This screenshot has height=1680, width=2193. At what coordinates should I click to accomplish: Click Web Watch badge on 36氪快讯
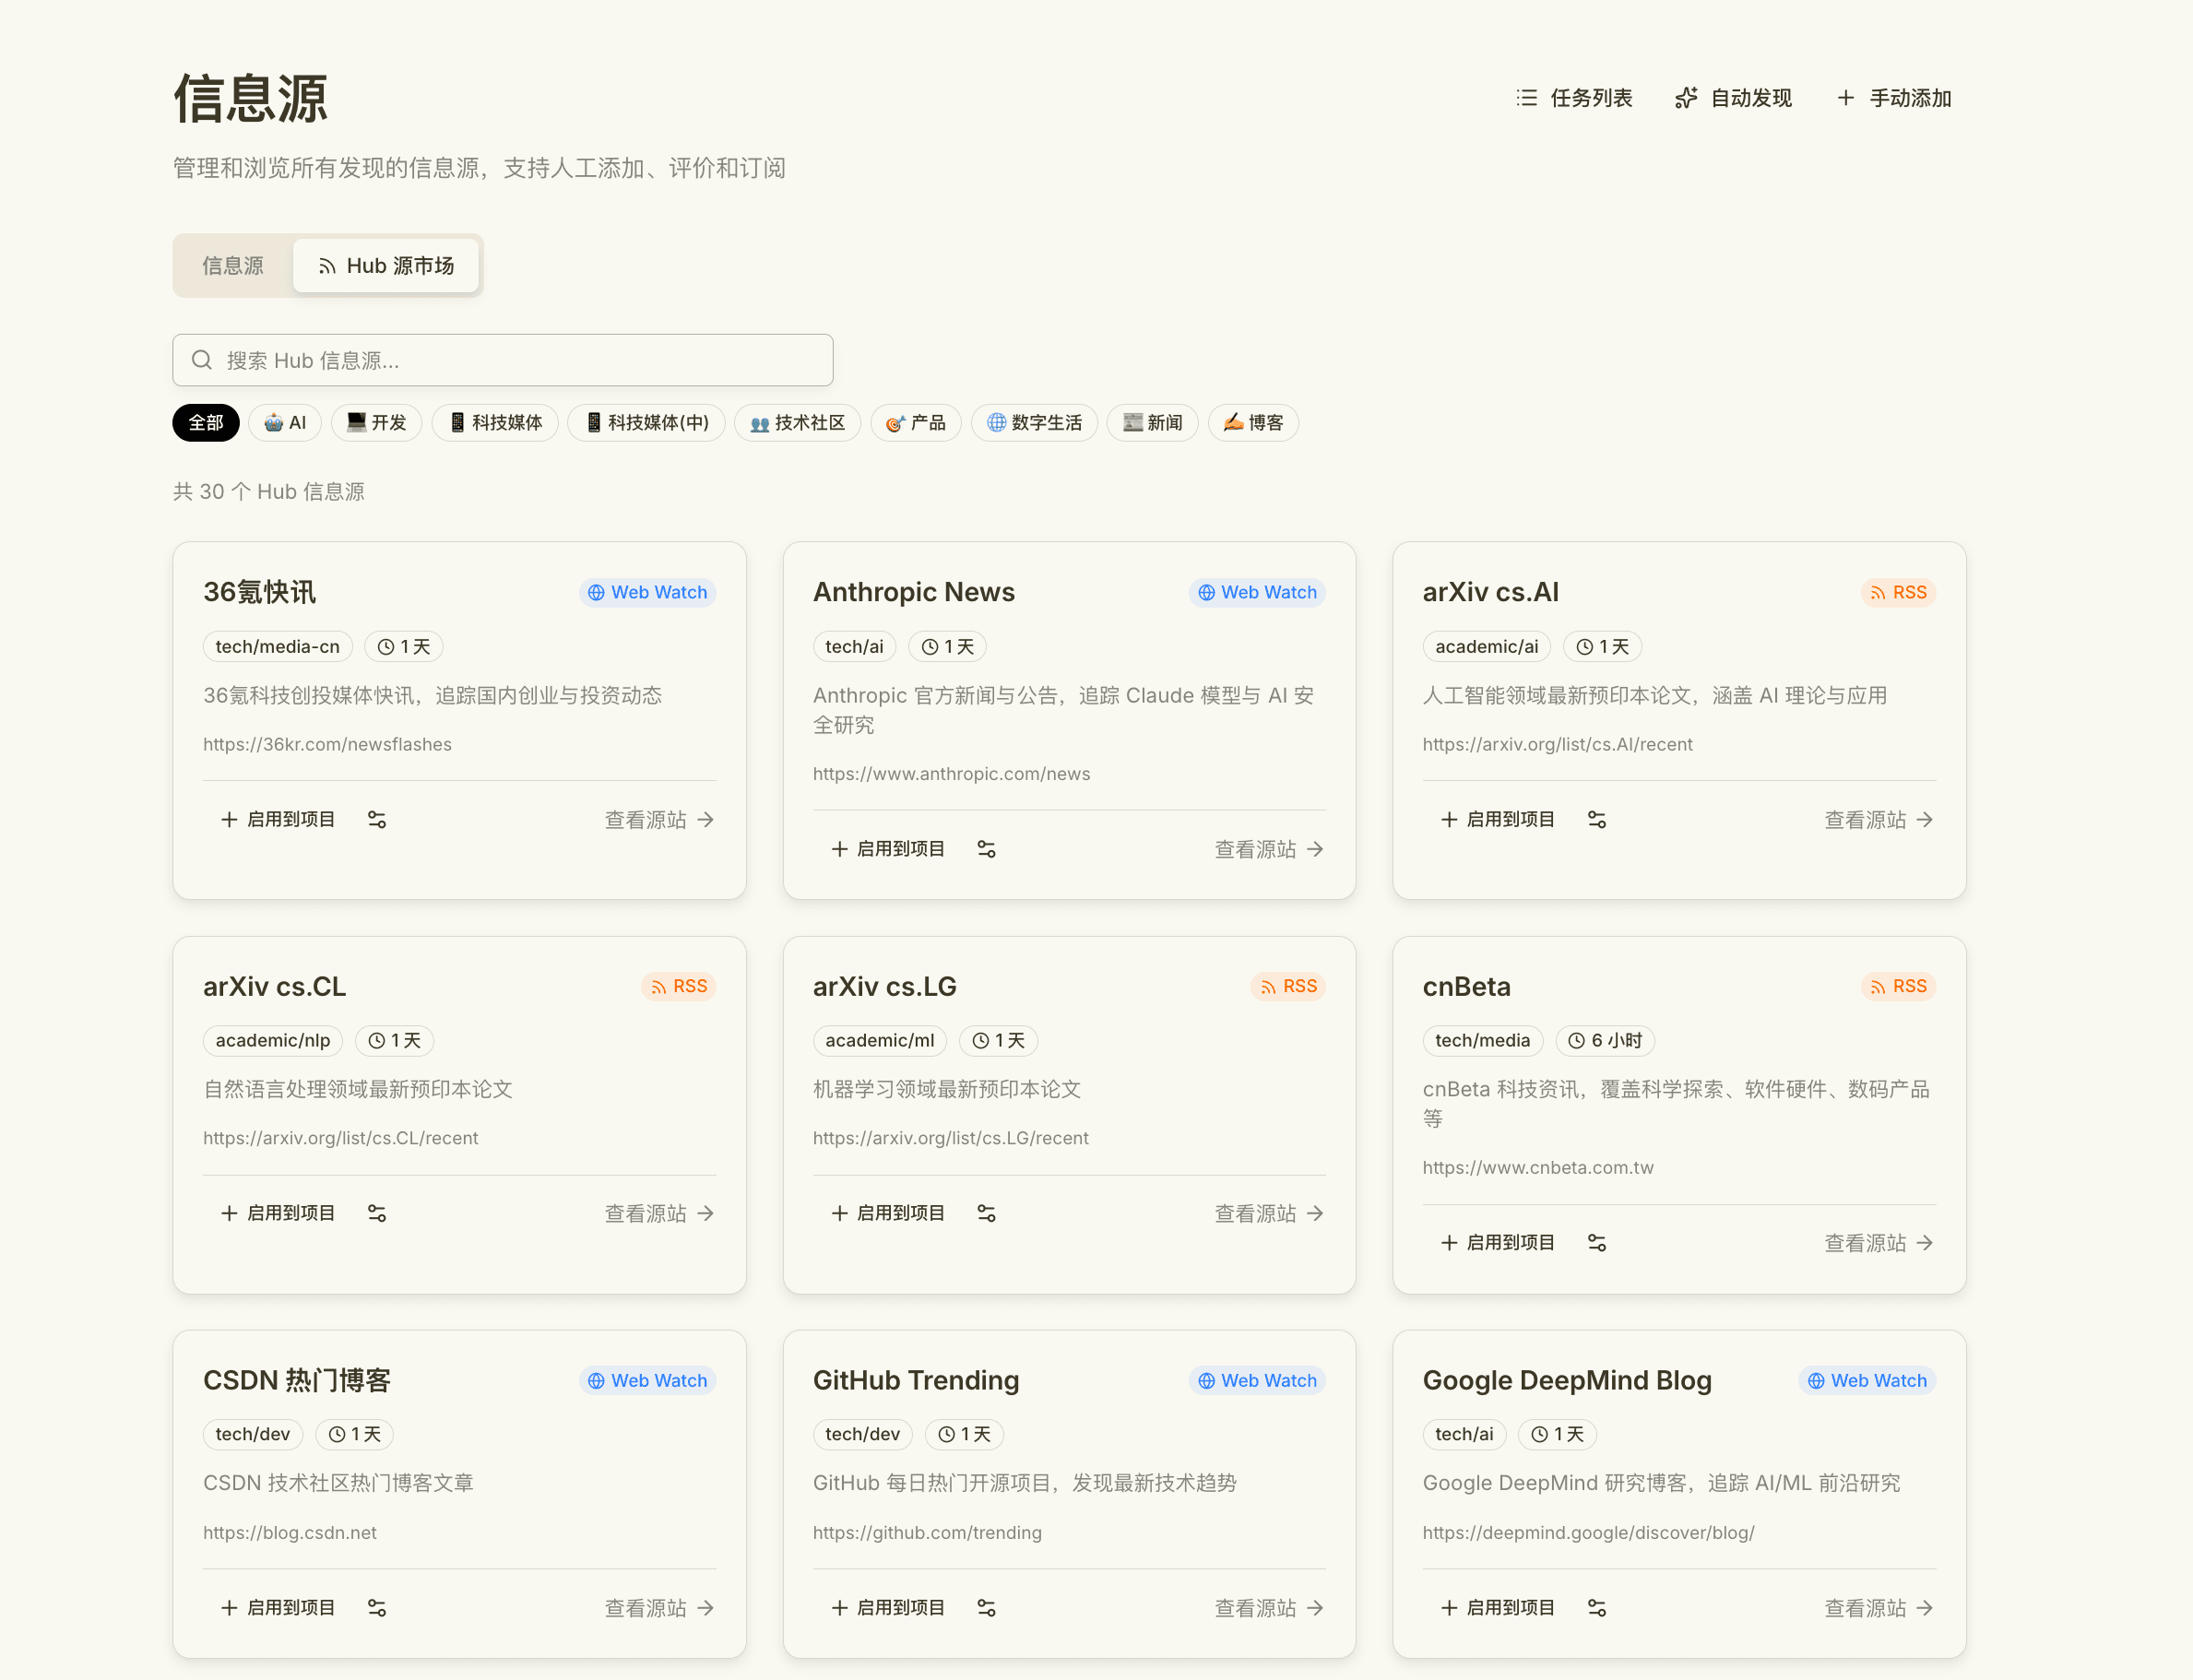click(647, 592)
